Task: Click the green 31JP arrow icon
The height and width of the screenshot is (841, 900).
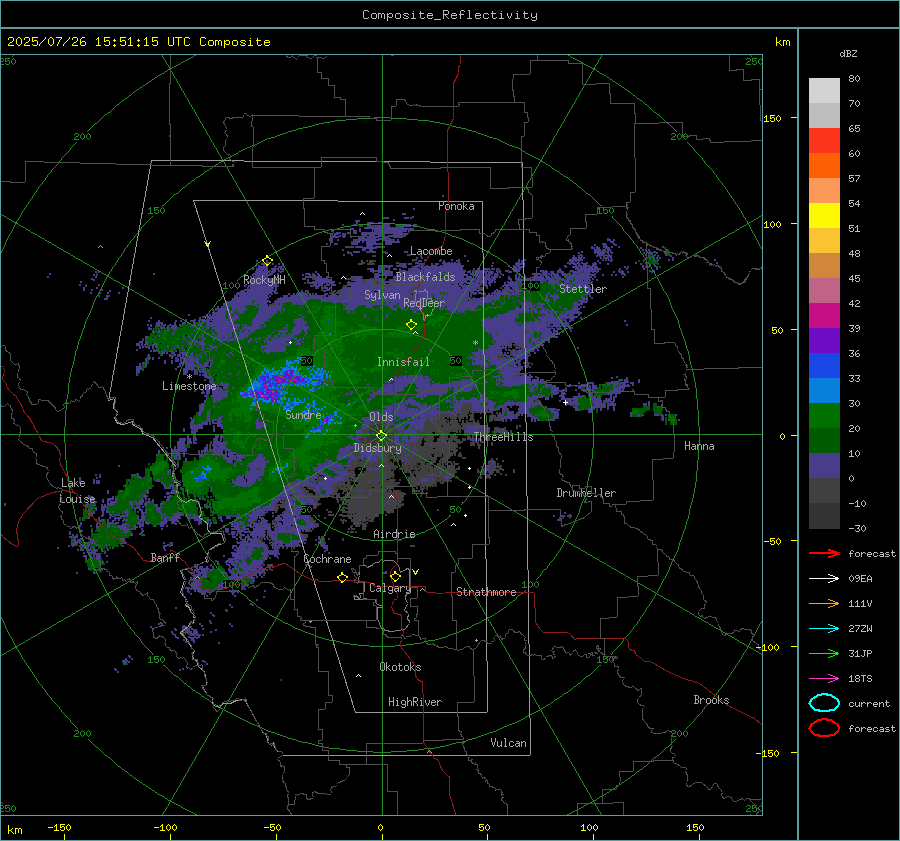Action: pyautogui.click(x=824, y=653)
